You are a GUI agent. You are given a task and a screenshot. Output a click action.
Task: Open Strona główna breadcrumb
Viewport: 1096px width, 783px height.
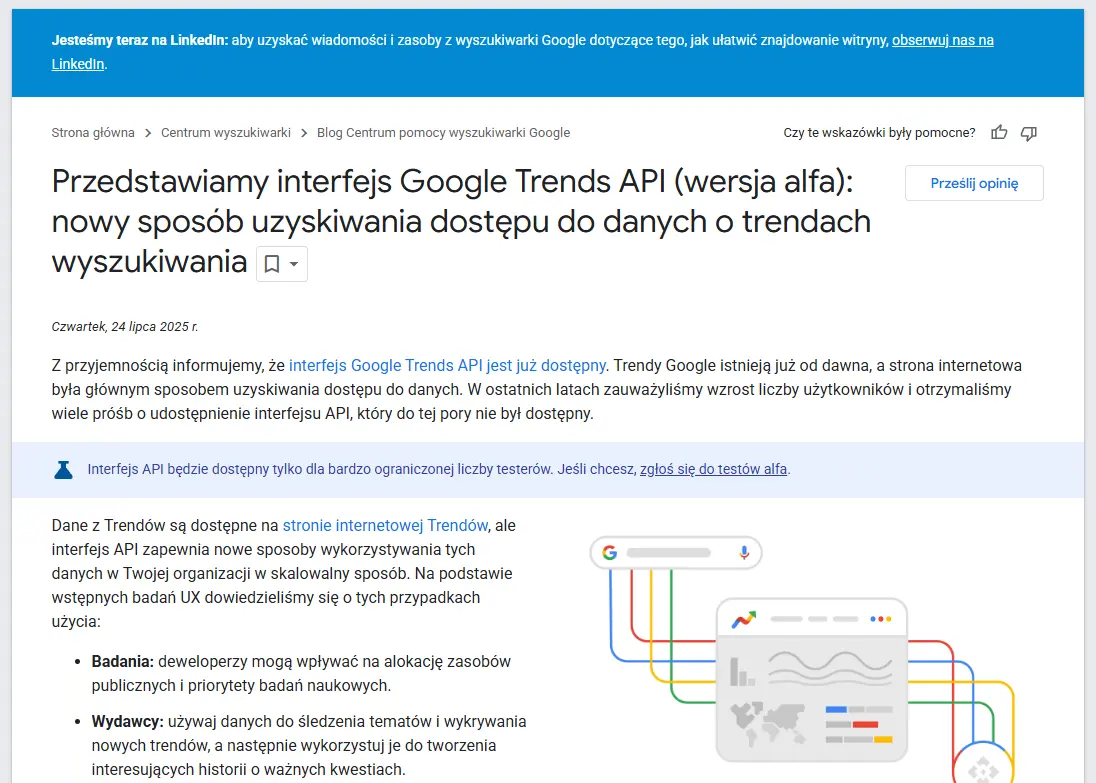click(93, 133)
